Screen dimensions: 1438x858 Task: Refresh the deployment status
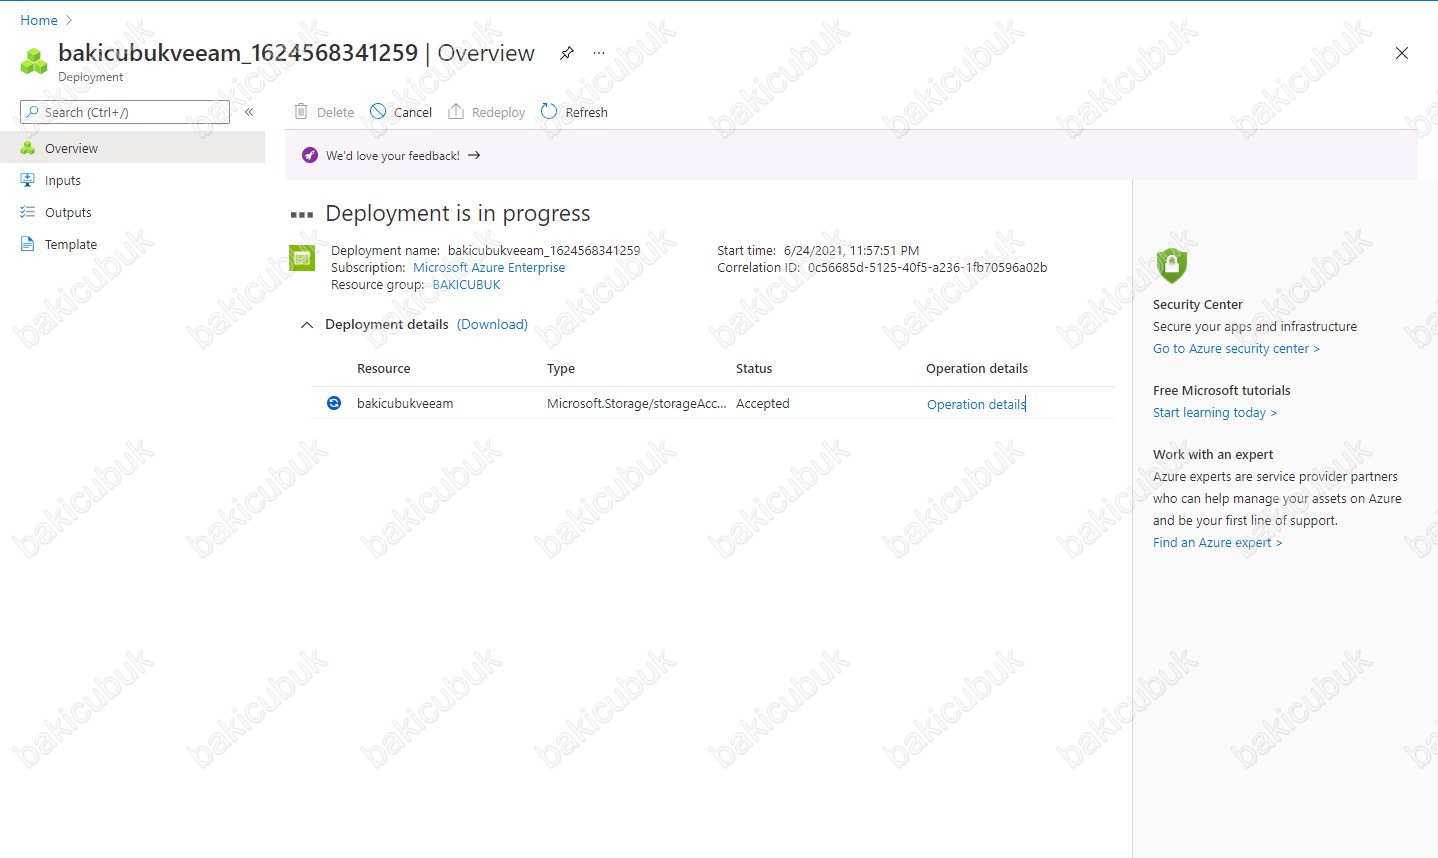click(x=574, y=112)
